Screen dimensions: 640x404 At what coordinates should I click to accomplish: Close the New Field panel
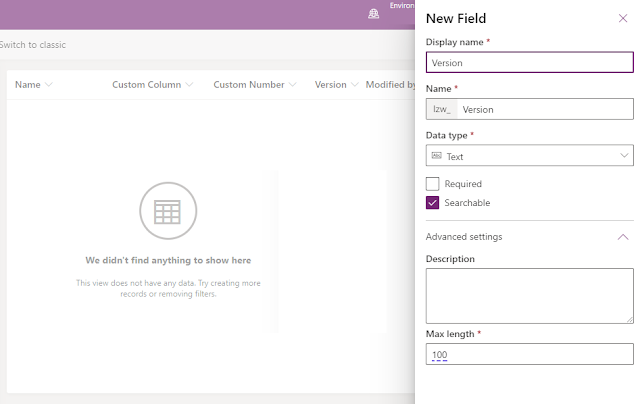623,18
